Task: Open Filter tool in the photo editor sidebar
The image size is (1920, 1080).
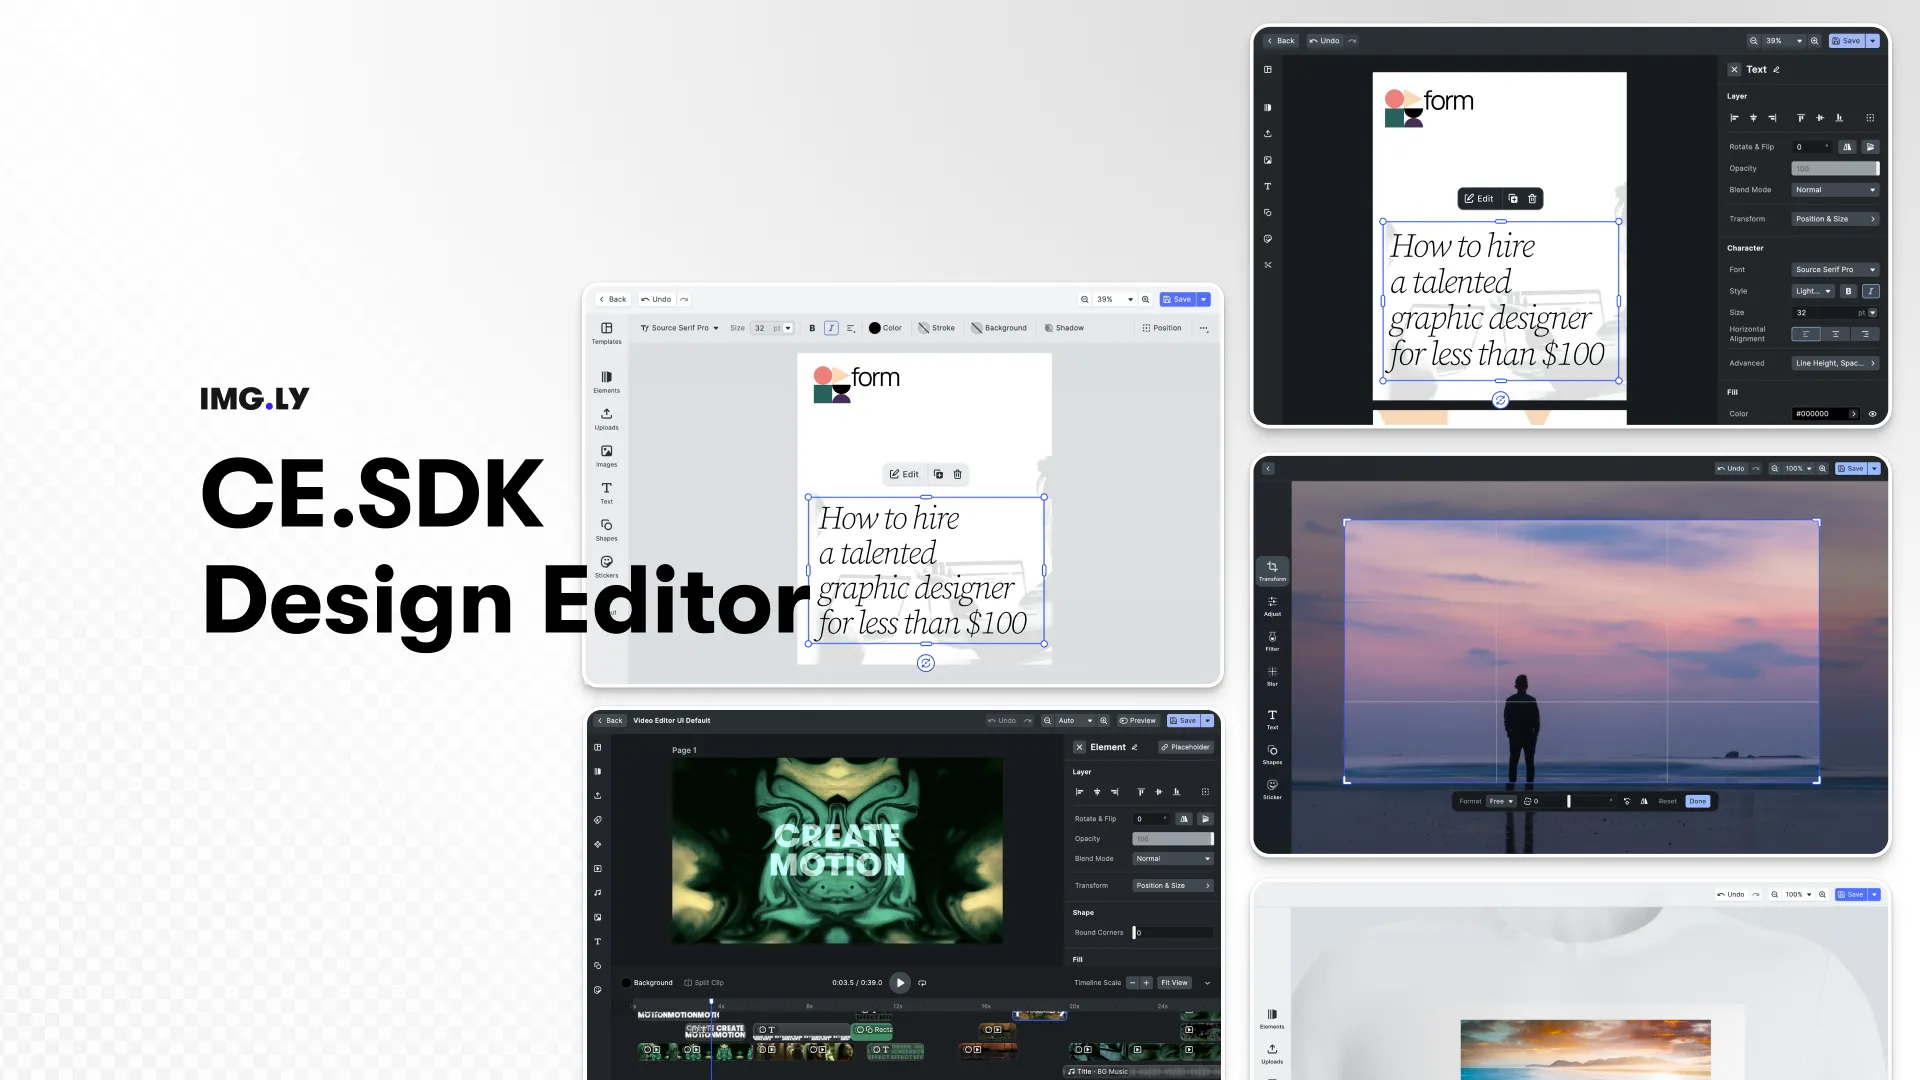Action: (1272, 641)
